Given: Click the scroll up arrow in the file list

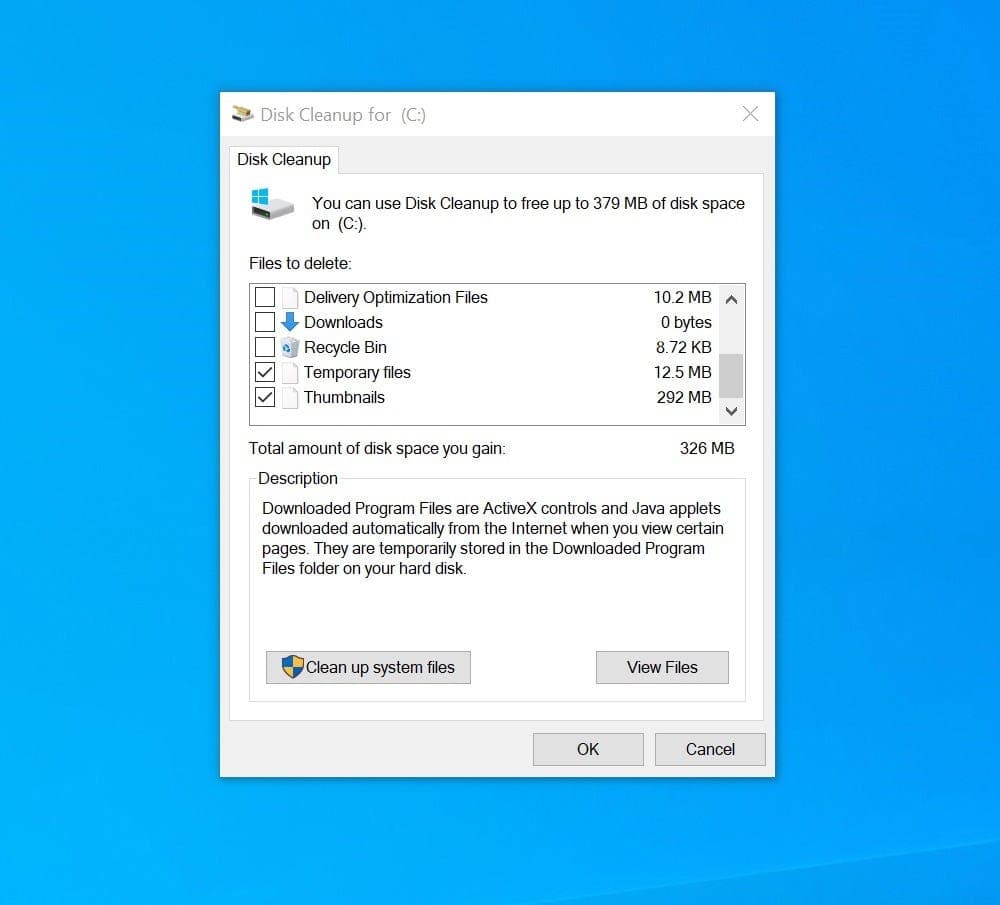Looking at the screenshot, I should 732,299.
